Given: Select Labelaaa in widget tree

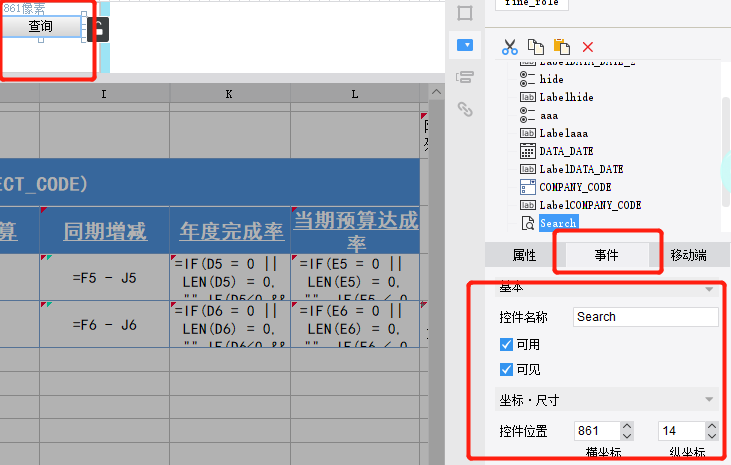Looking at the screenshot, I should click(564, 133).
